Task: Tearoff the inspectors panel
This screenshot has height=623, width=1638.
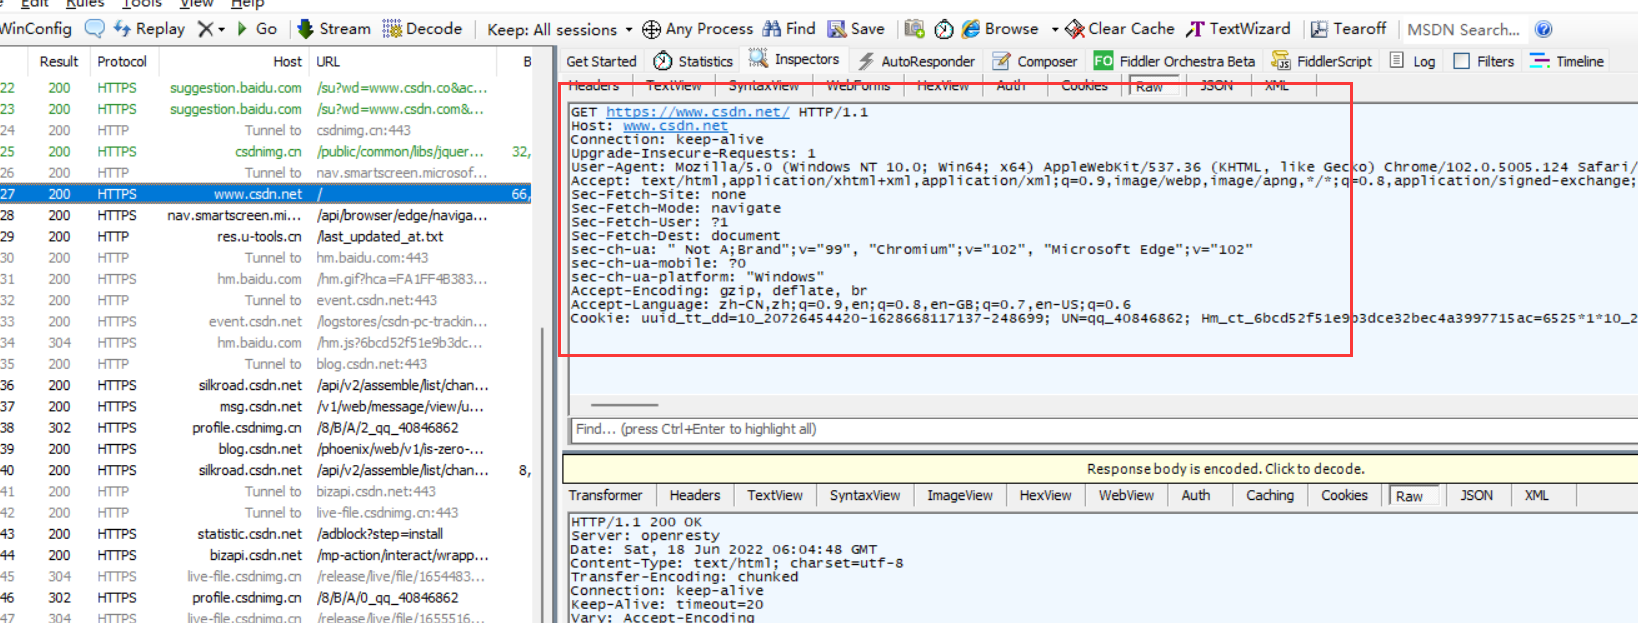Action: pos(1348,29)
